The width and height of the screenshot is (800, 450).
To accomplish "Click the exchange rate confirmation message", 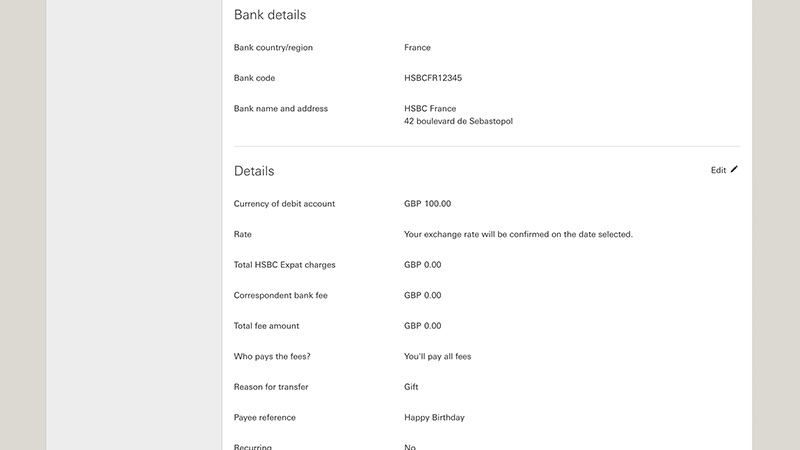I will pyautogui.click(x=518, y=234).
